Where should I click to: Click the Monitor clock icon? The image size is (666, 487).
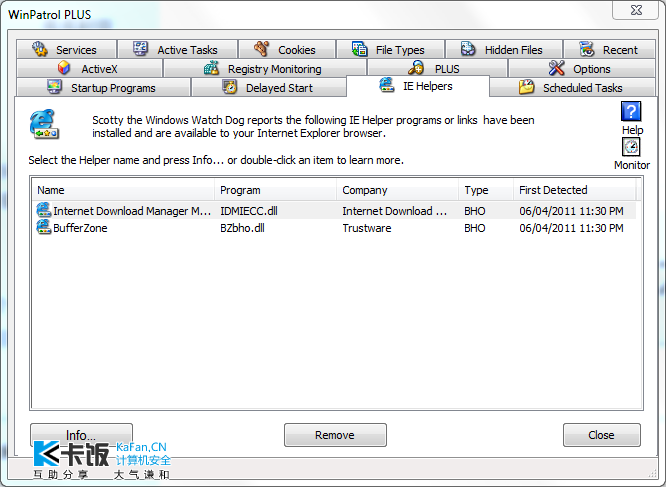click(x=631, y=147)
